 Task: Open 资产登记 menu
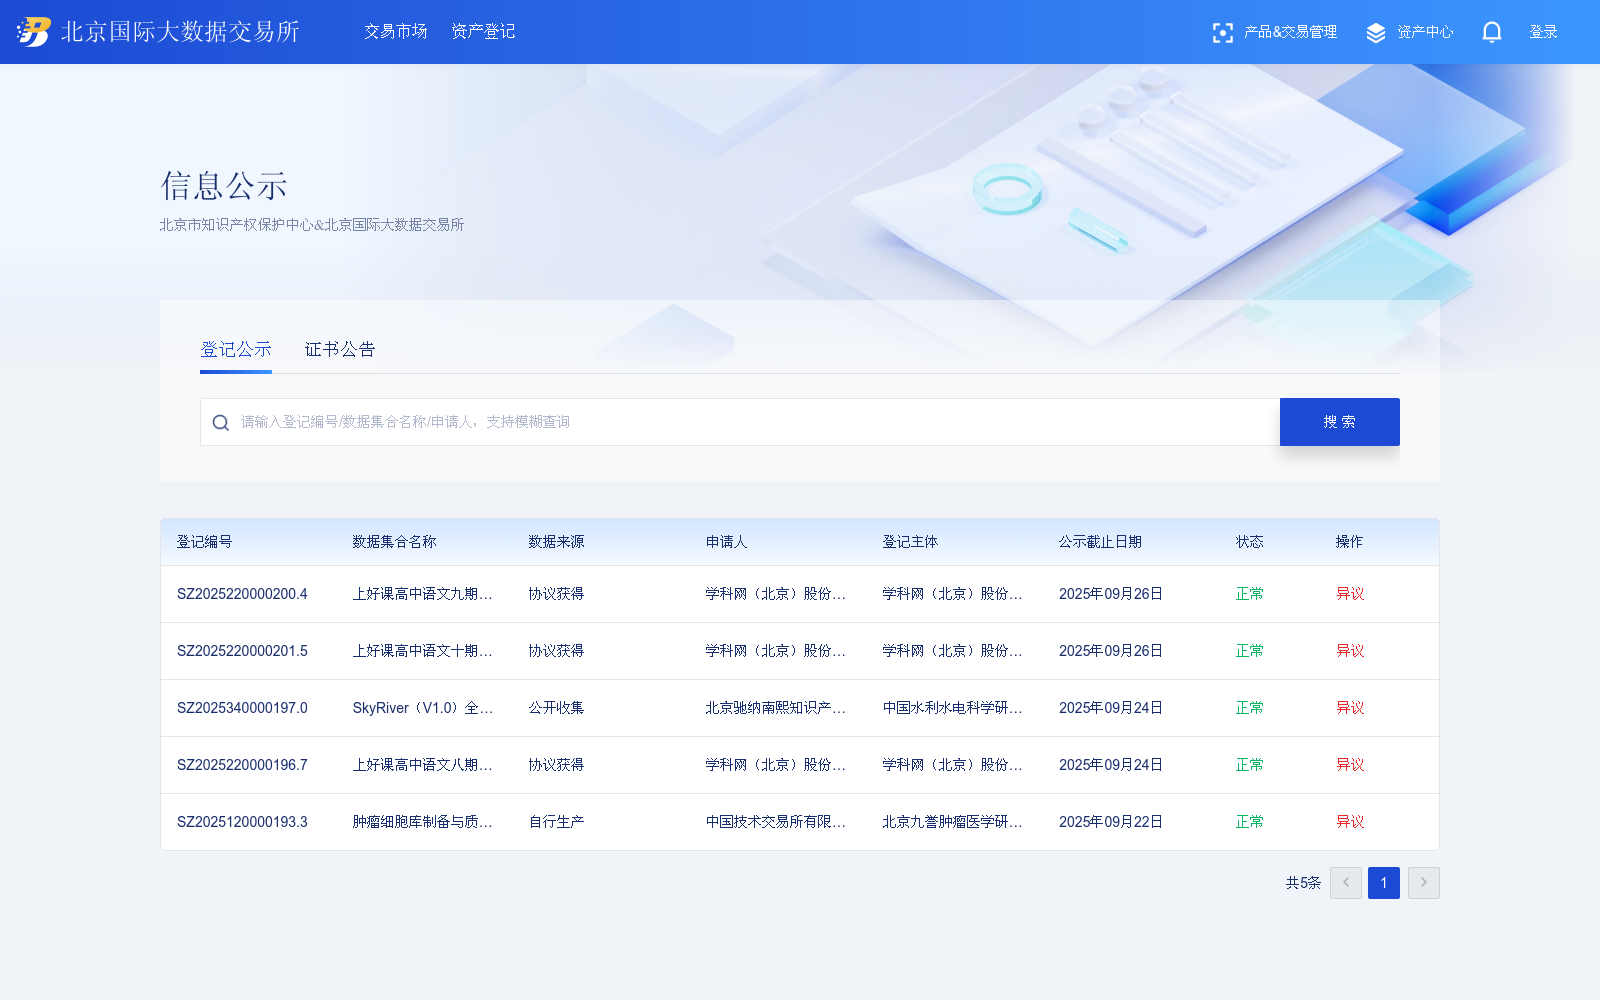483,32
